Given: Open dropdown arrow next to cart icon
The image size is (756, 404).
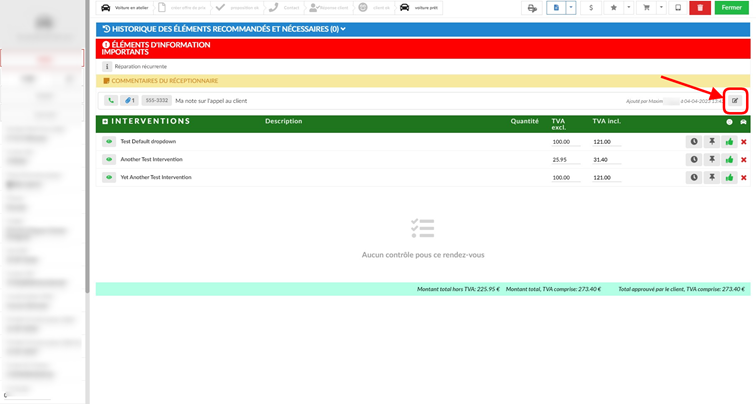Looking at the screenshot, I should point(661,8).
